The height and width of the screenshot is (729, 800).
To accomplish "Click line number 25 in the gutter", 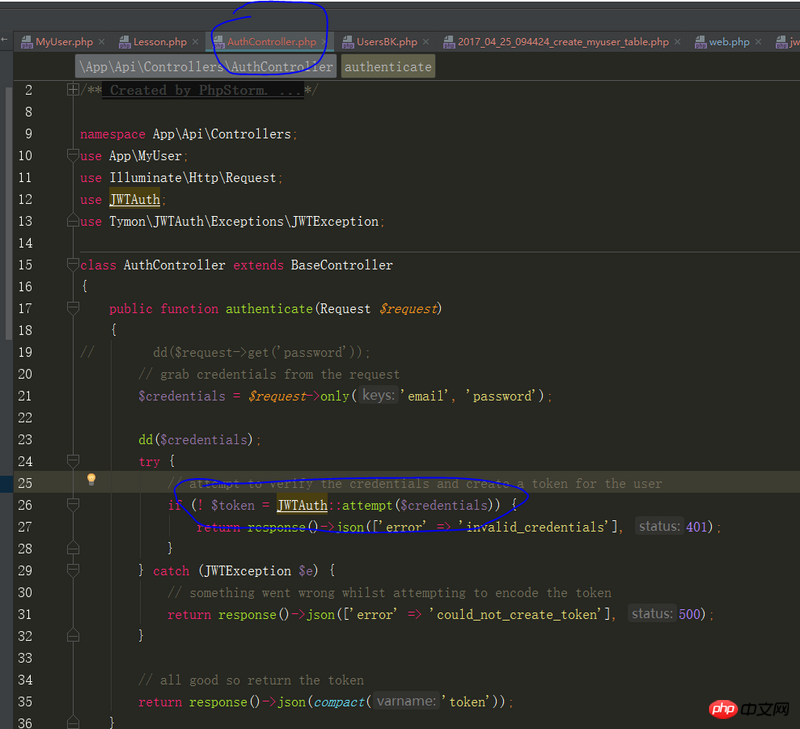I will [x=24, y=483].
